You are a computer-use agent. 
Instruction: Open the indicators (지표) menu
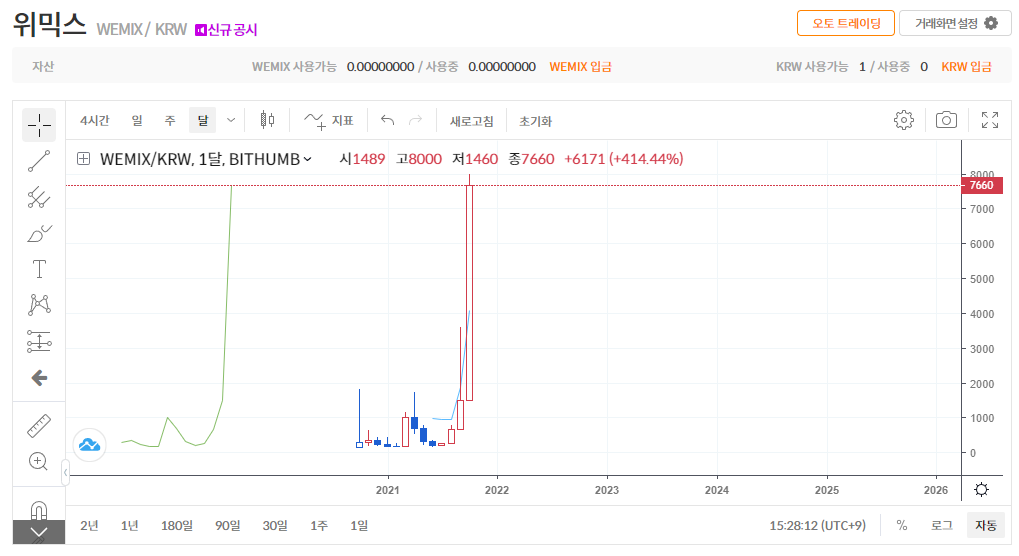[328, 121]
